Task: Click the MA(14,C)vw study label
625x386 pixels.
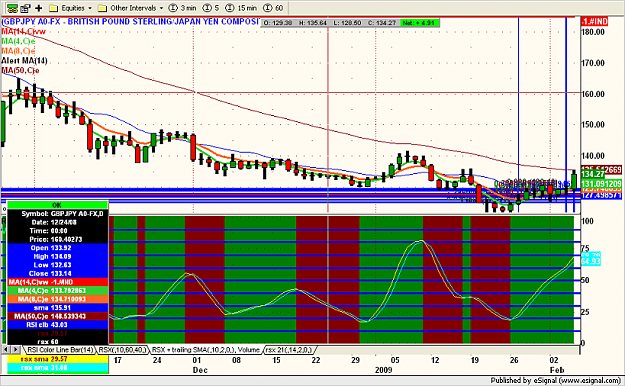Action: pos(24,32)
